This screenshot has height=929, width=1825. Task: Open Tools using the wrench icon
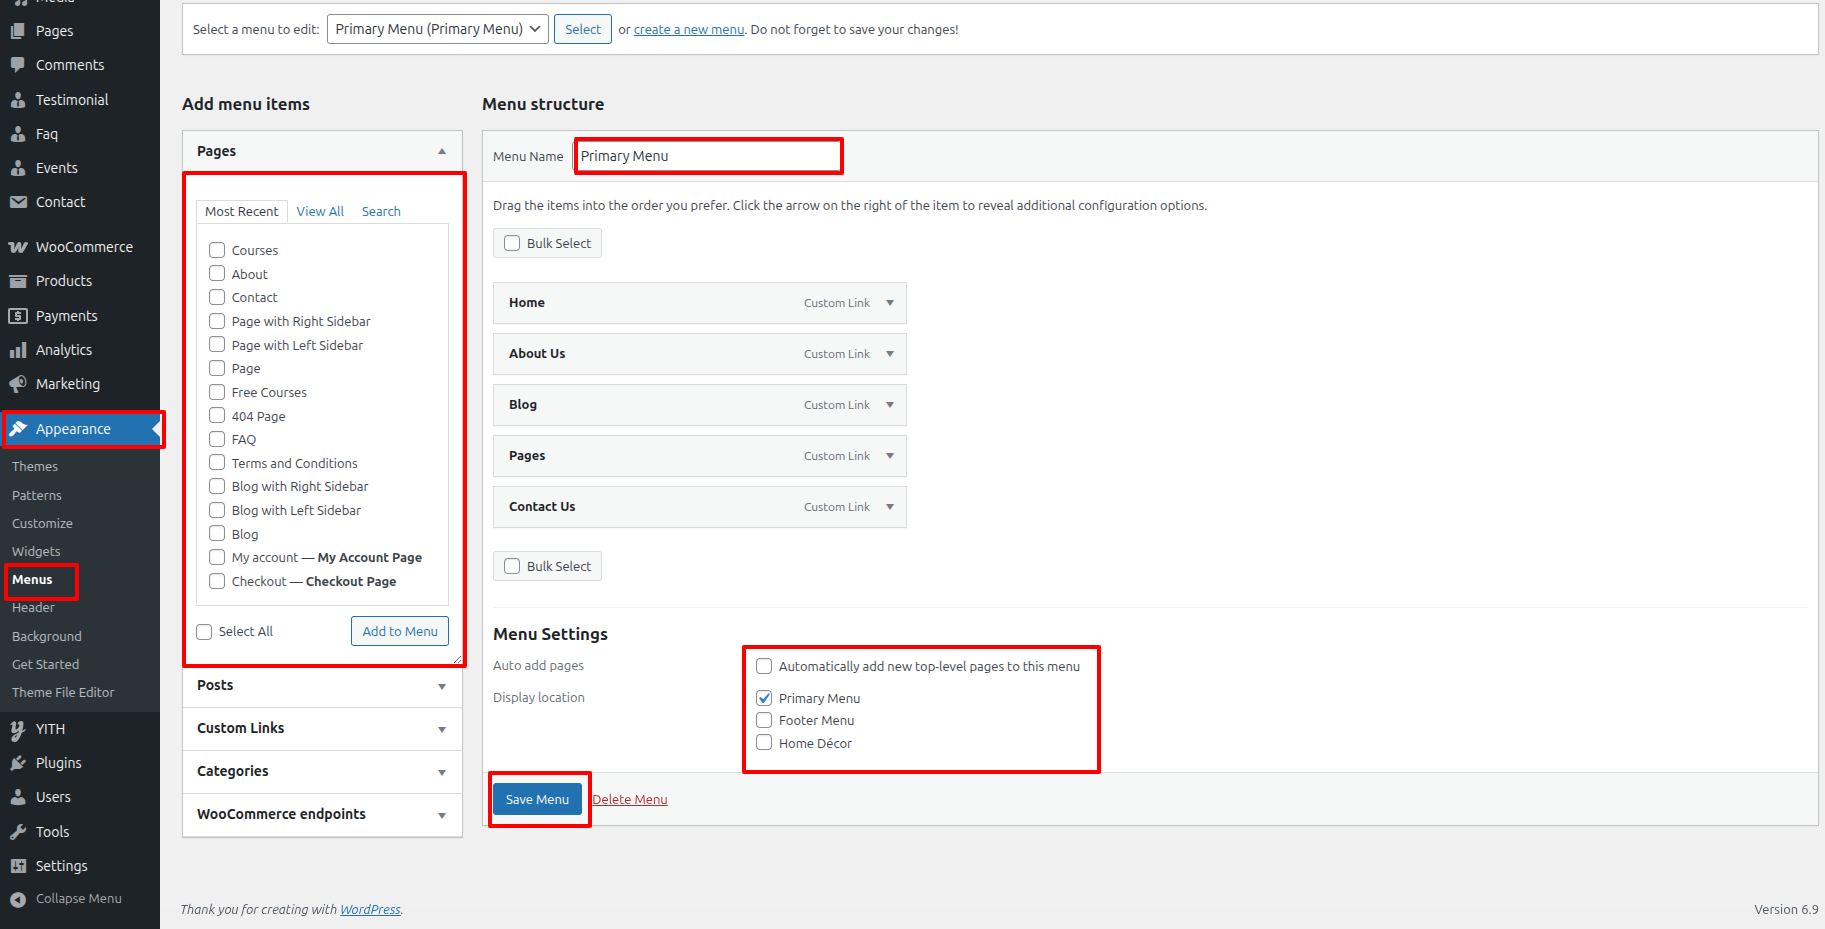(18, 832)
